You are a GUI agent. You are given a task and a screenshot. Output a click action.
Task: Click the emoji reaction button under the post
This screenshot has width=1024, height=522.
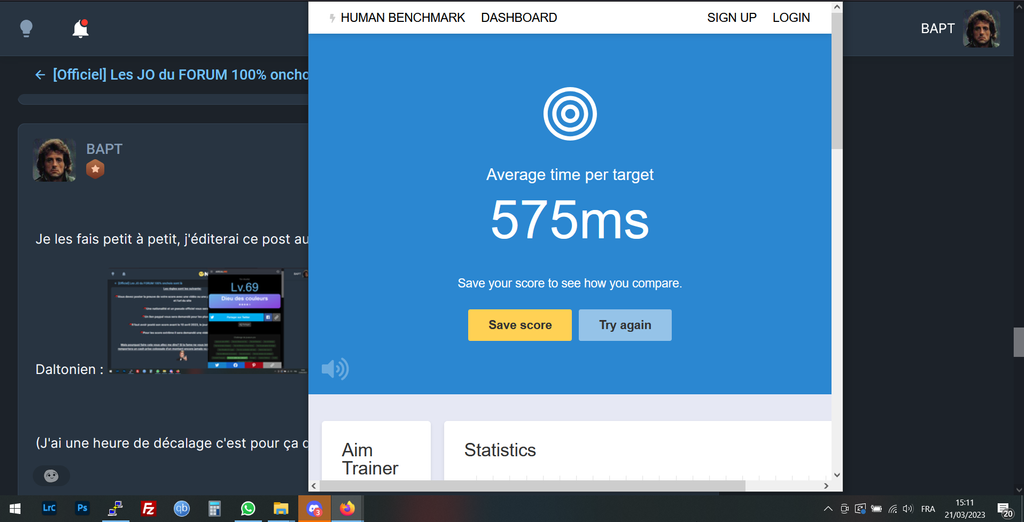(52, 475)
